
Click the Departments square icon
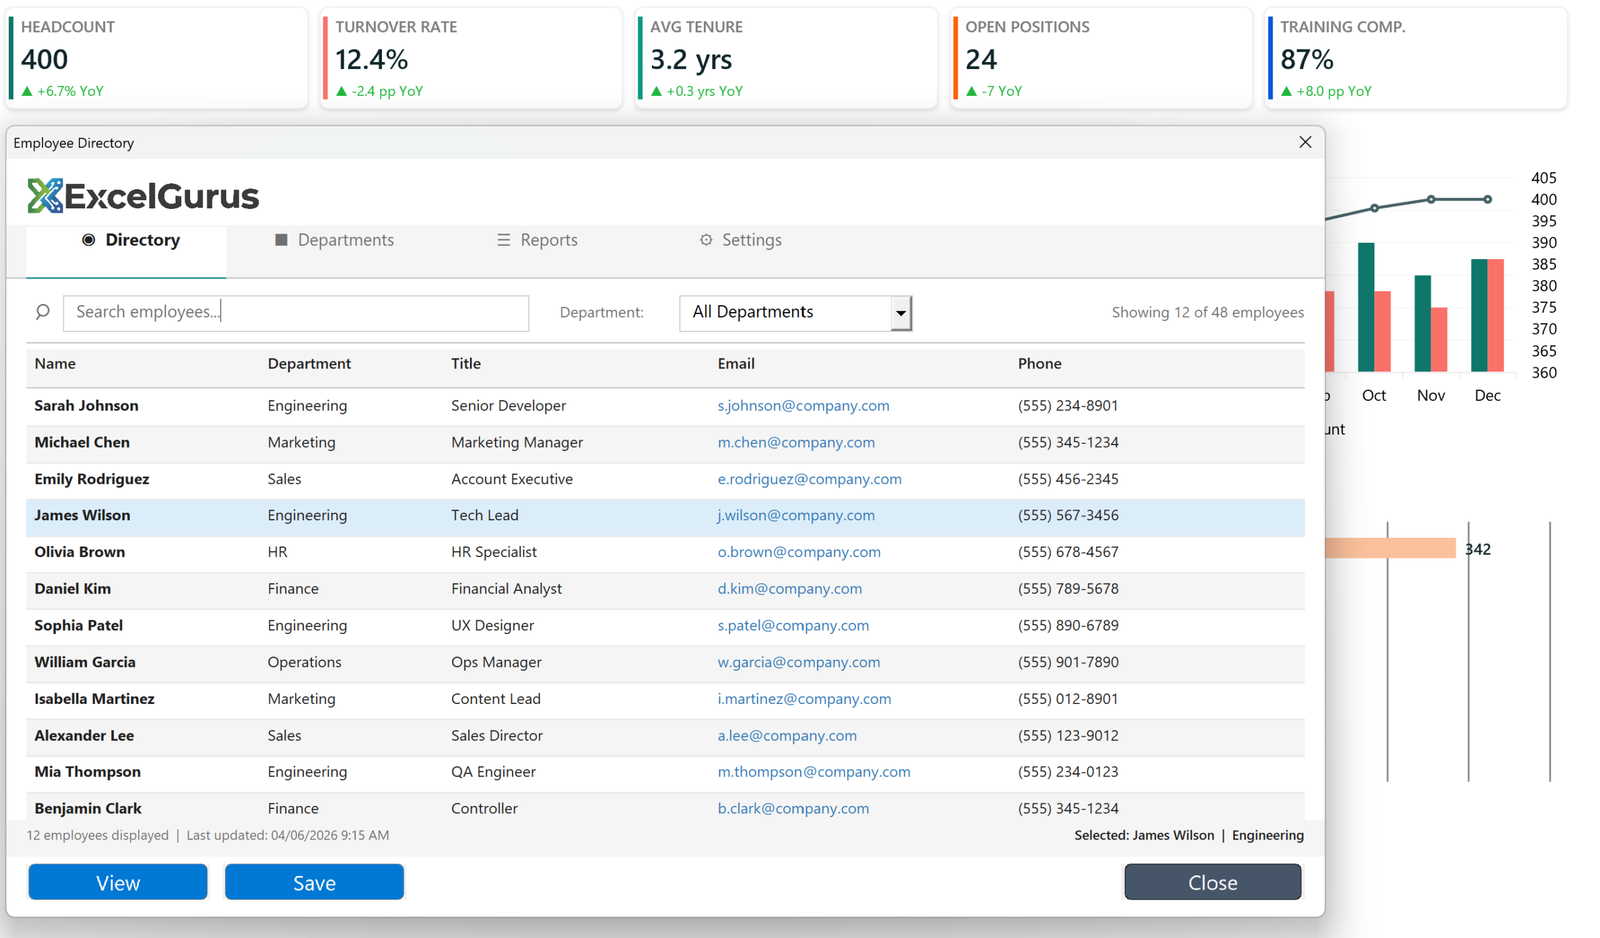[281, 239]
